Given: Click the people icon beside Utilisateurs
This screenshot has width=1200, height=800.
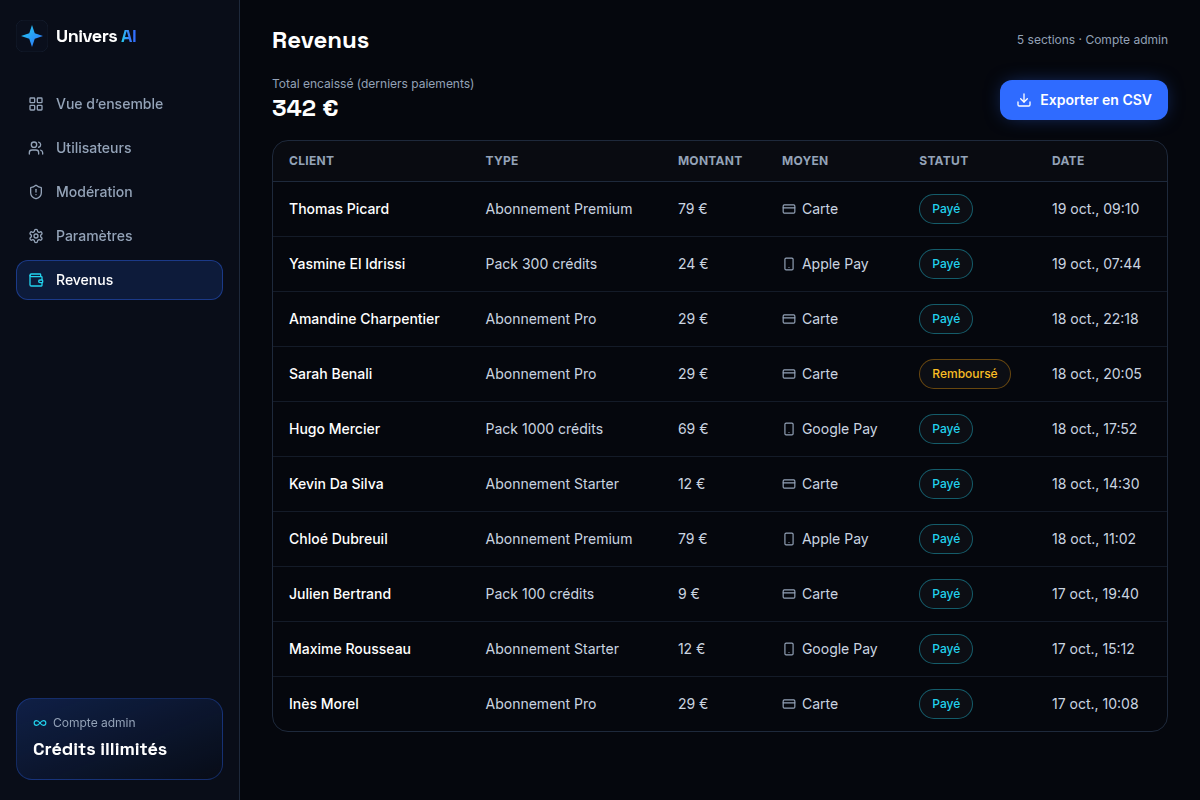Looking at the screenshot, I should coord(36,148).
